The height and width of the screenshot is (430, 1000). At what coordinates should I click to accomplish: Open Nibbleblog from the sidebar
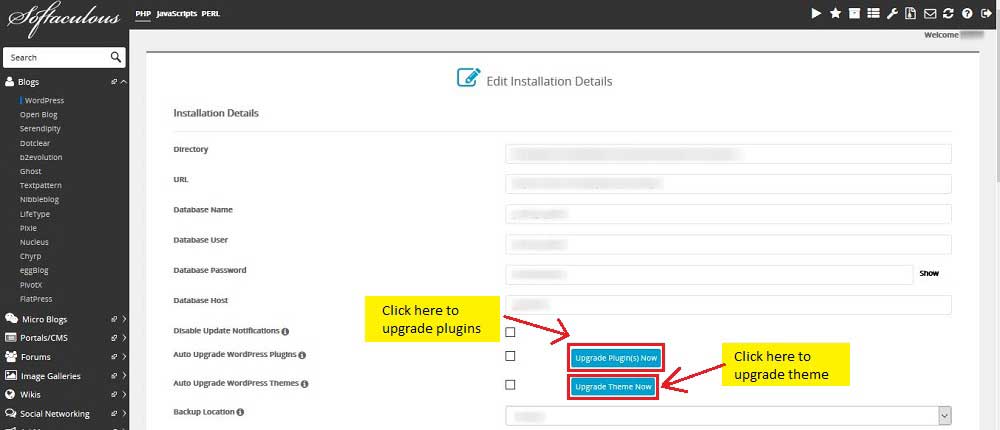(x=39, y=200)
